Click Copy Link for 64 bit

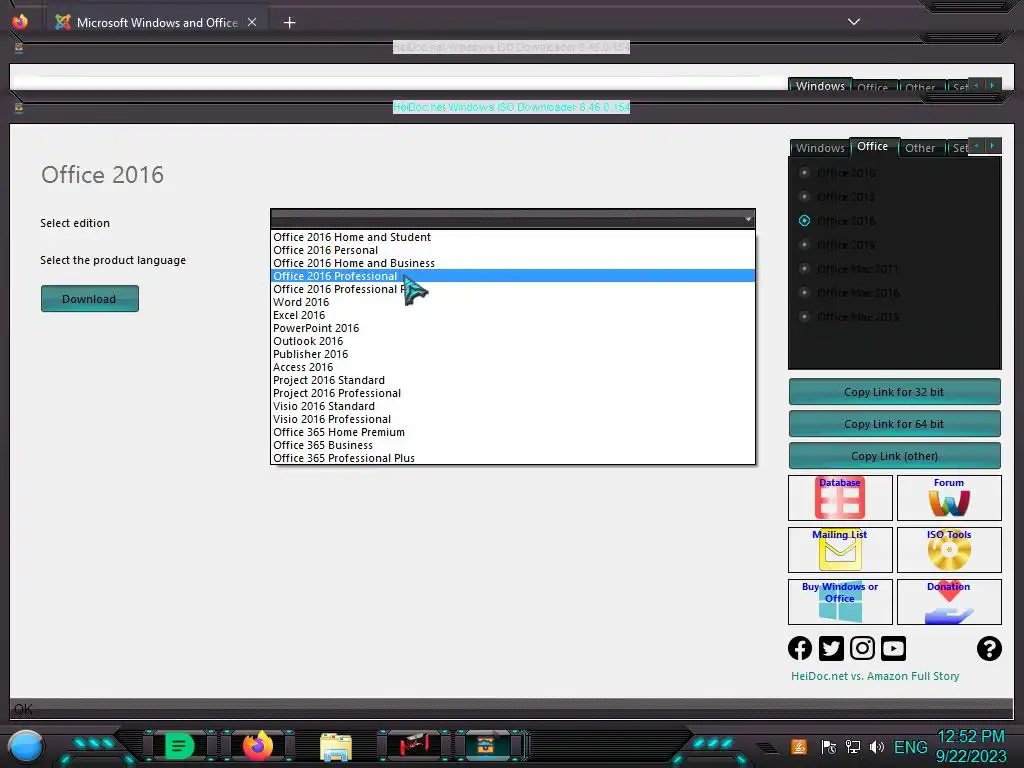click(x=894, y=424)
